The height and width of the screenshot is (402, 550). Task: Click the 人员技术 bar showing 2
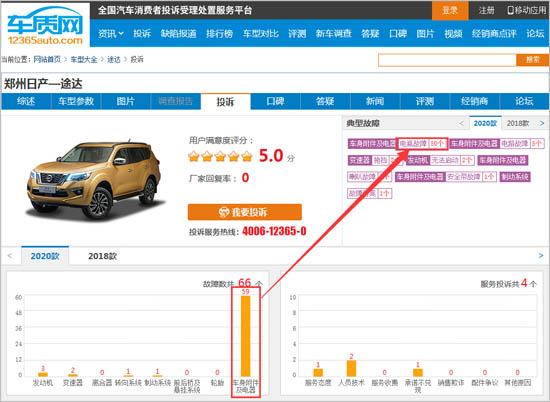coord(351,368)
